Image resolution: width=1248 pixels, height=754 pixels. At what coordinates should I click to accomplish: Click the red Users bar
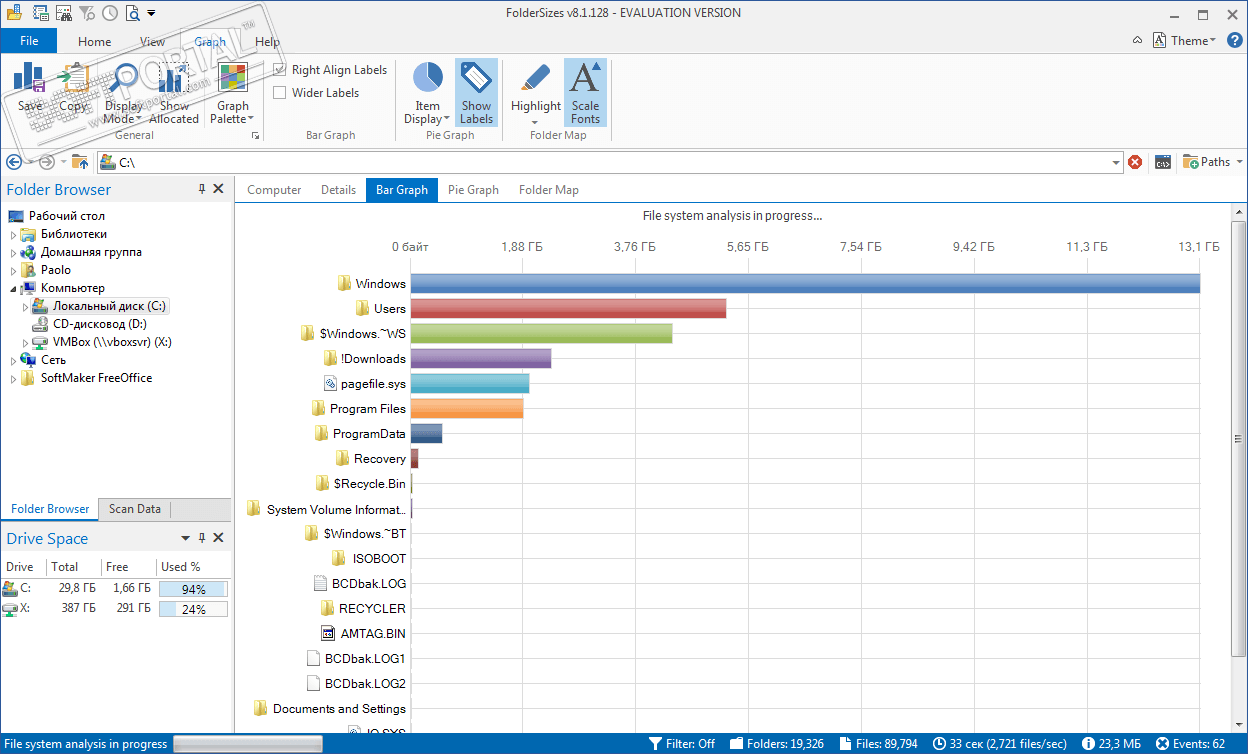coord(568,309)
